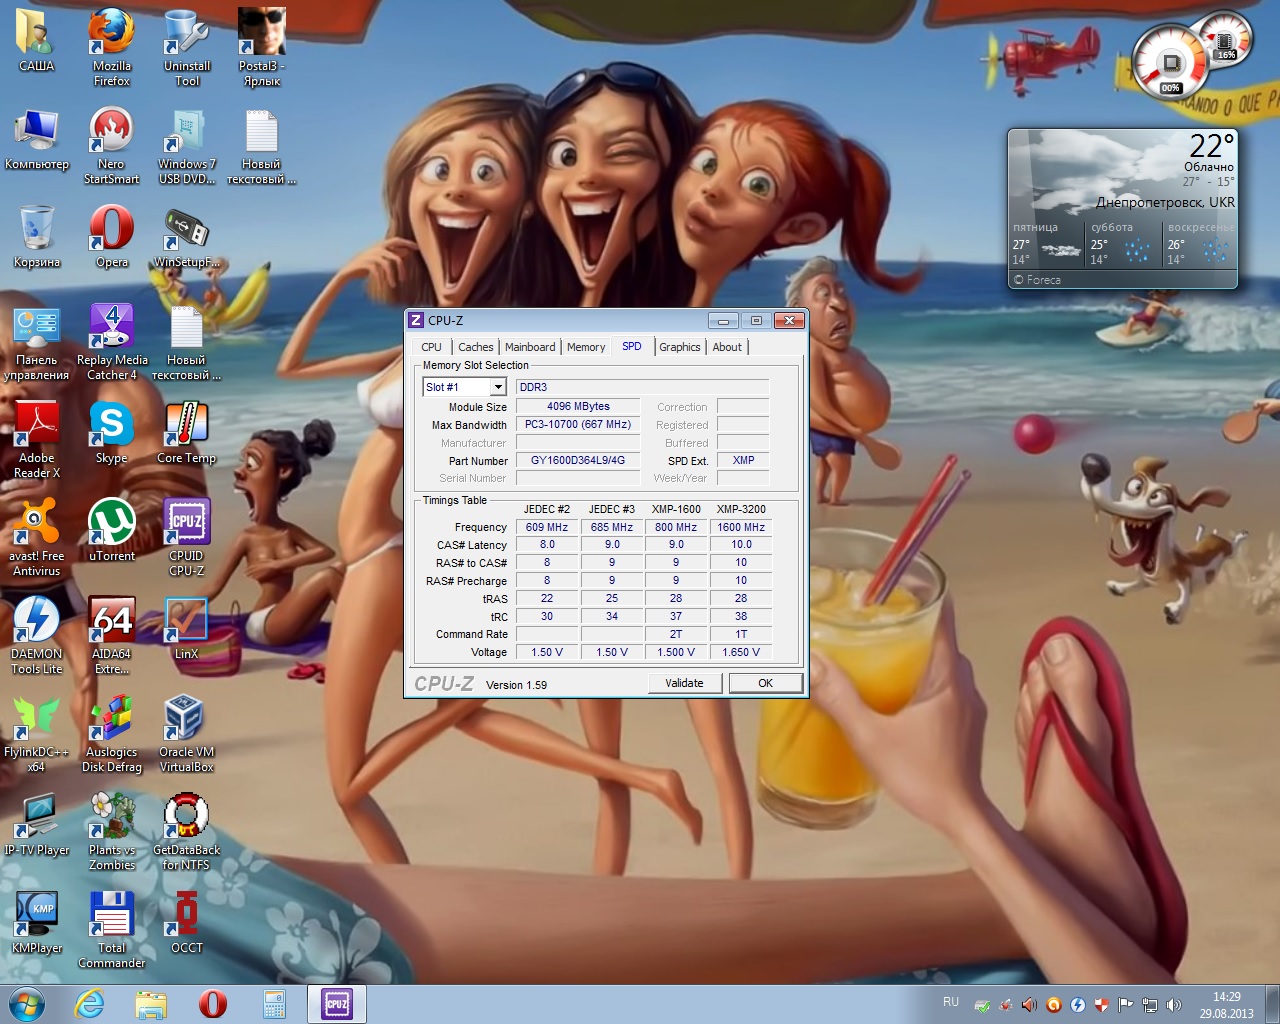Screen dimensions: 1280x1024
Task: Select the XMP-3200 voltage value 1.650 V
Action: [x=741, y=652]
